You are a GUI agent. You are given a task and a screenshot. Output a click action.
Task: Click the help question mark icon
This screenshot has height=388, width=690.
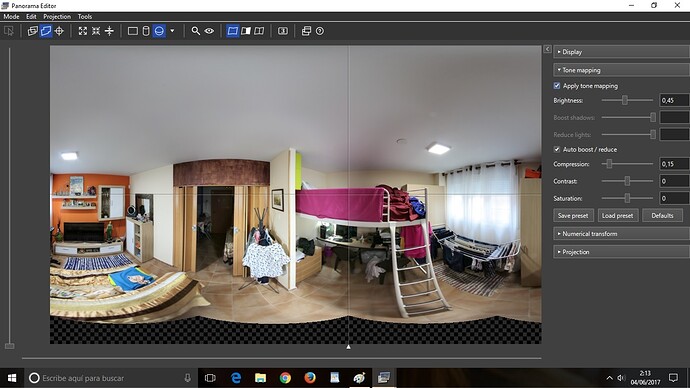pyautogui.click(x=320, y=31)
